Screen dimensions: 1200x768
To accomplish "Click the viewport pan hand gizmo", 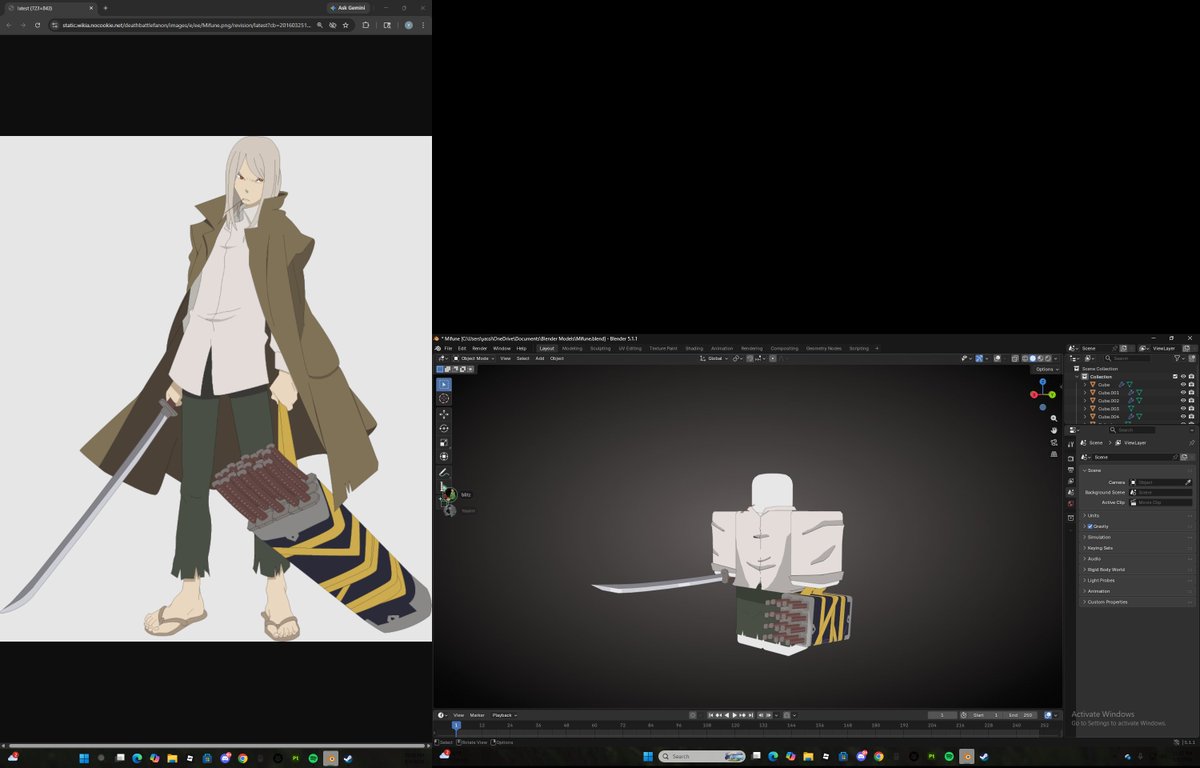I will 1054,430.
